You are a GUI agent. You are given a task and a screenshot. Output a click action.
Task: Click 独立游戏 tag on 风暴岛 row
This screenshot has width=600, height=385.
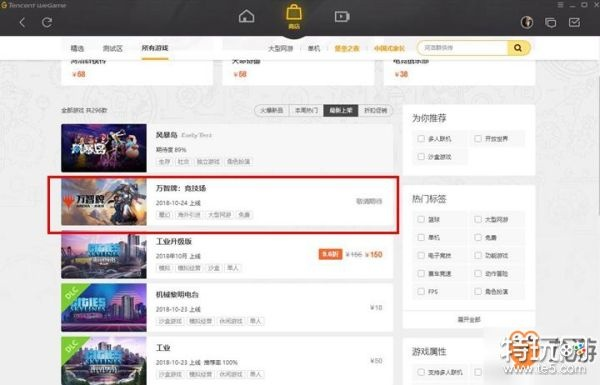coord(208,162)
